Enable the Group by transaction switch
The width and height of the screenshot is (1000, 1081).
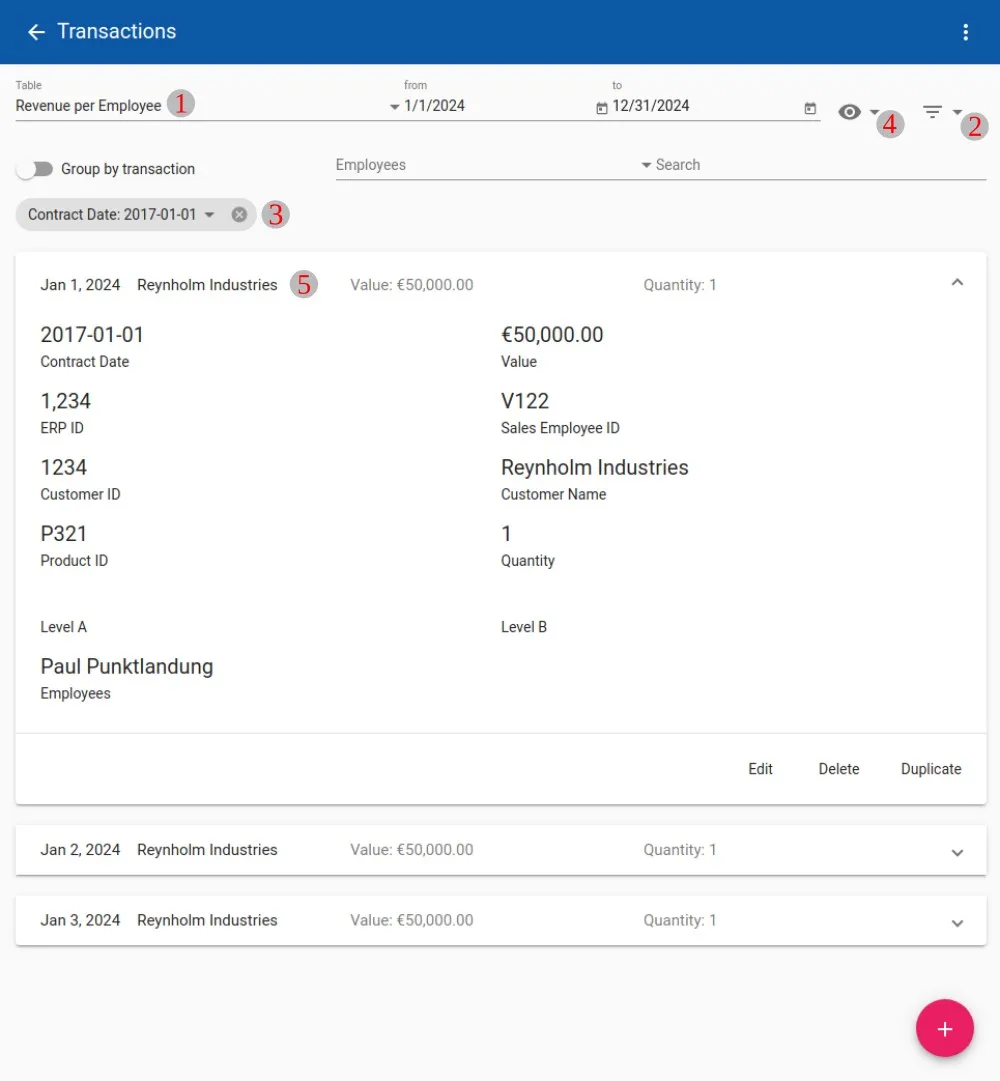click(34, 168)
